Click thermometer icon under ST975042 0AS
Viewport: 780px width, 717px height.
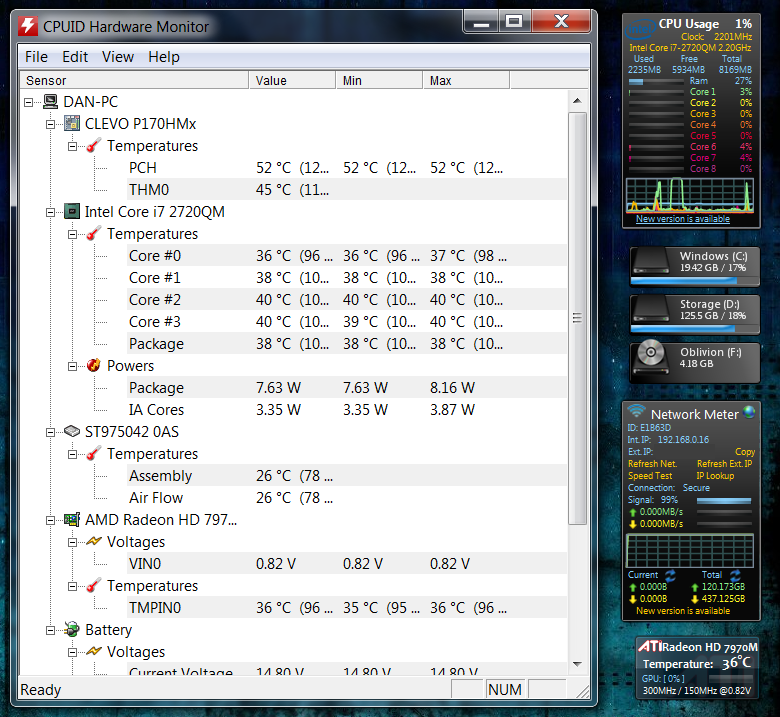coord(94,453)
